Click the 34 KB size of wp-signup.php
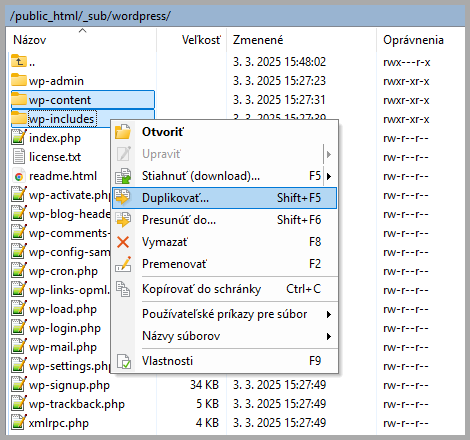Image resolution: width=470 pixels, height=440 pixels. click(x=204, y=385)
